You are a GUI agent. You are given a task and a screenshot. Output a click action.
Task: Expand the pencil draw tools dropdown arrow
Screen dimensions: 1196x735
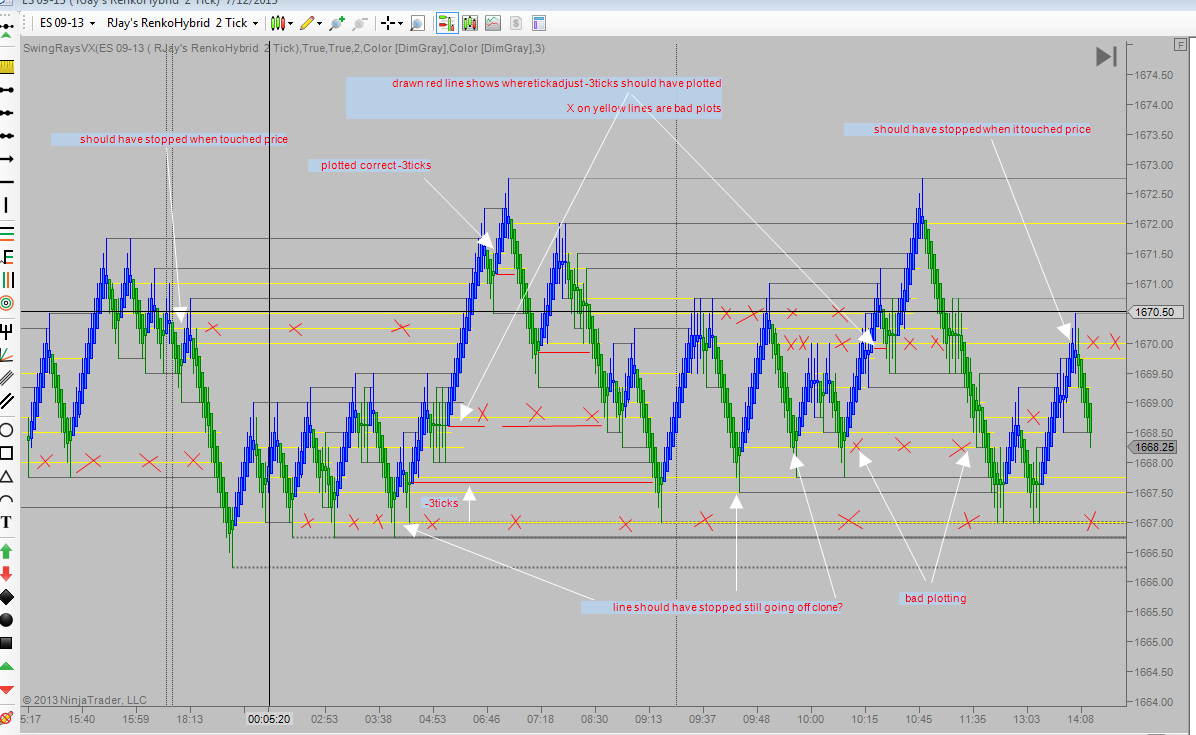320,24
